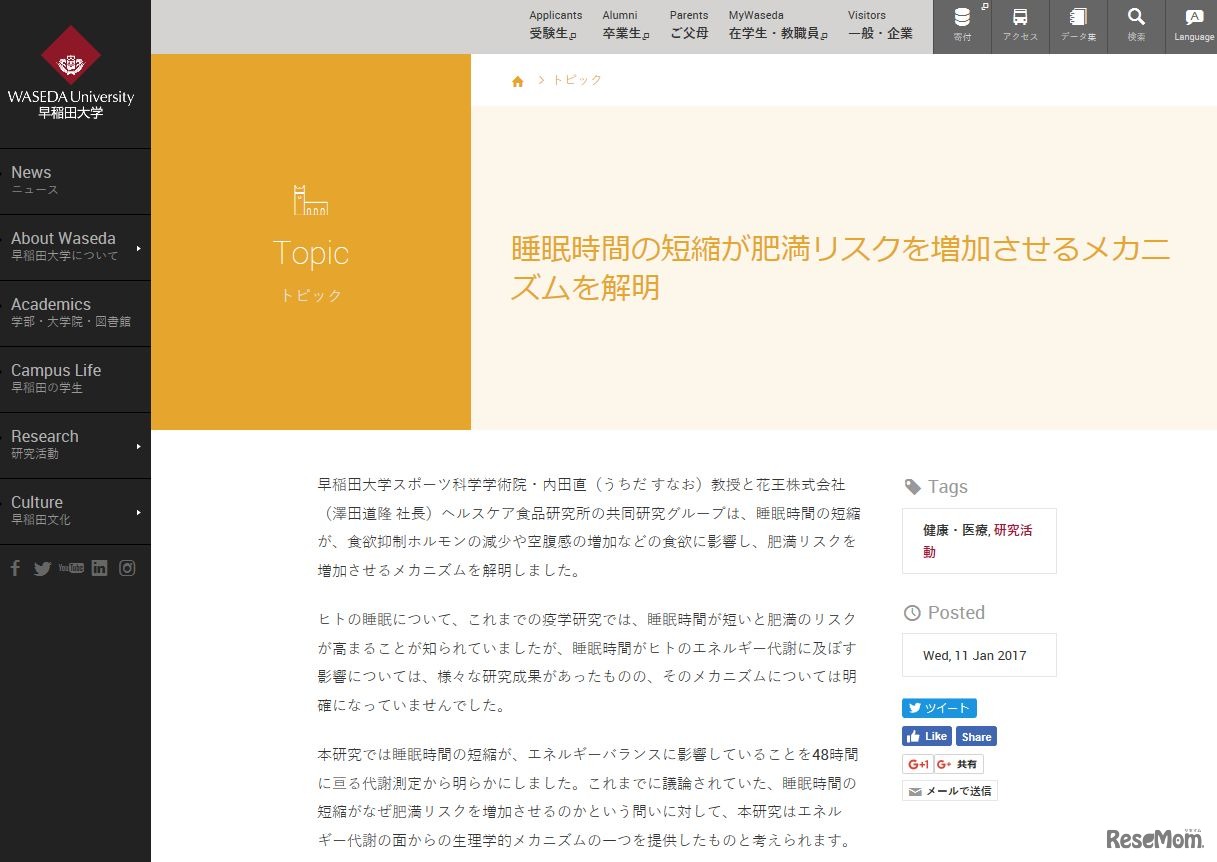Click the 寄付 donation icon
This screenshot has width=1217, height=862.
click(962, 26)
